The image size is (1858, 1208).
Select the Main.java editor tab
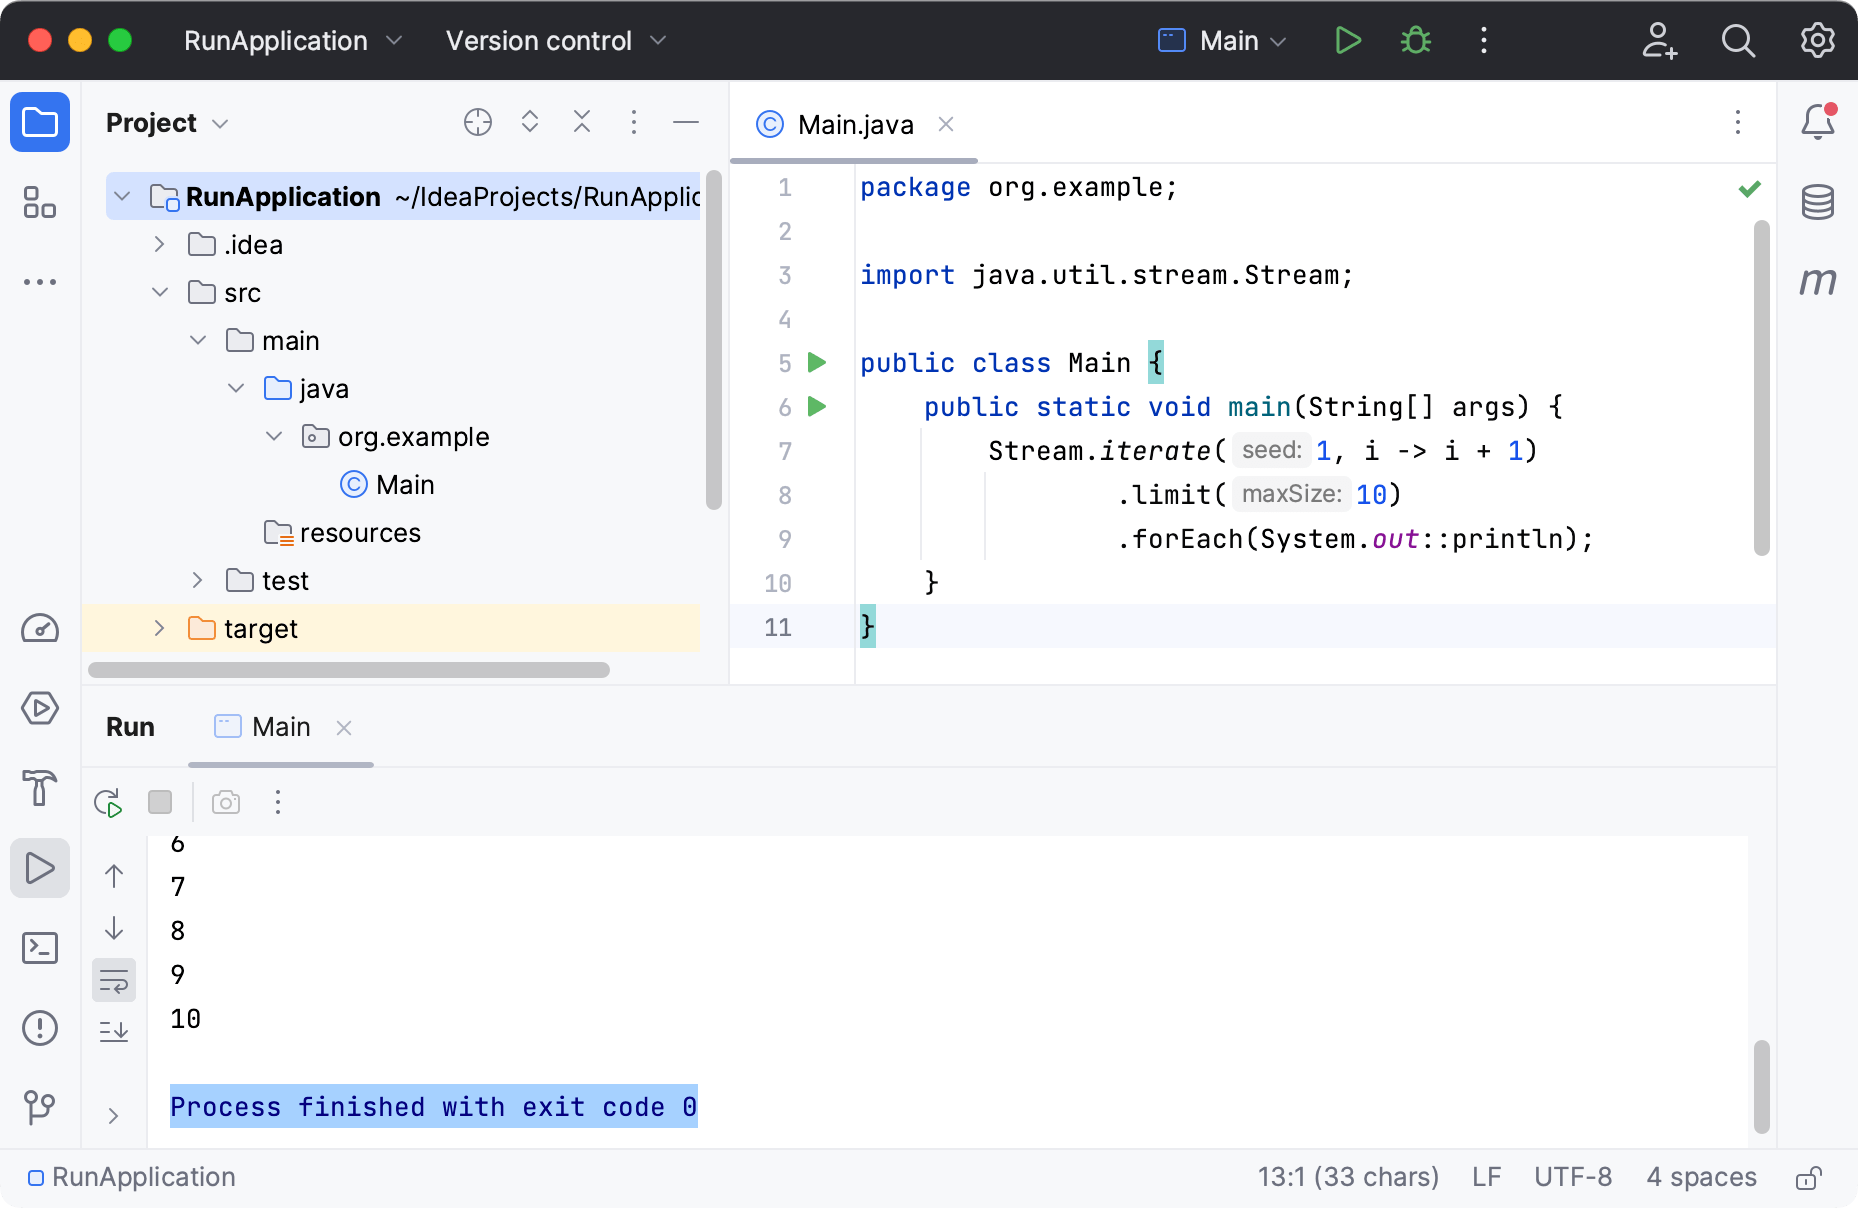click(855, 125)
